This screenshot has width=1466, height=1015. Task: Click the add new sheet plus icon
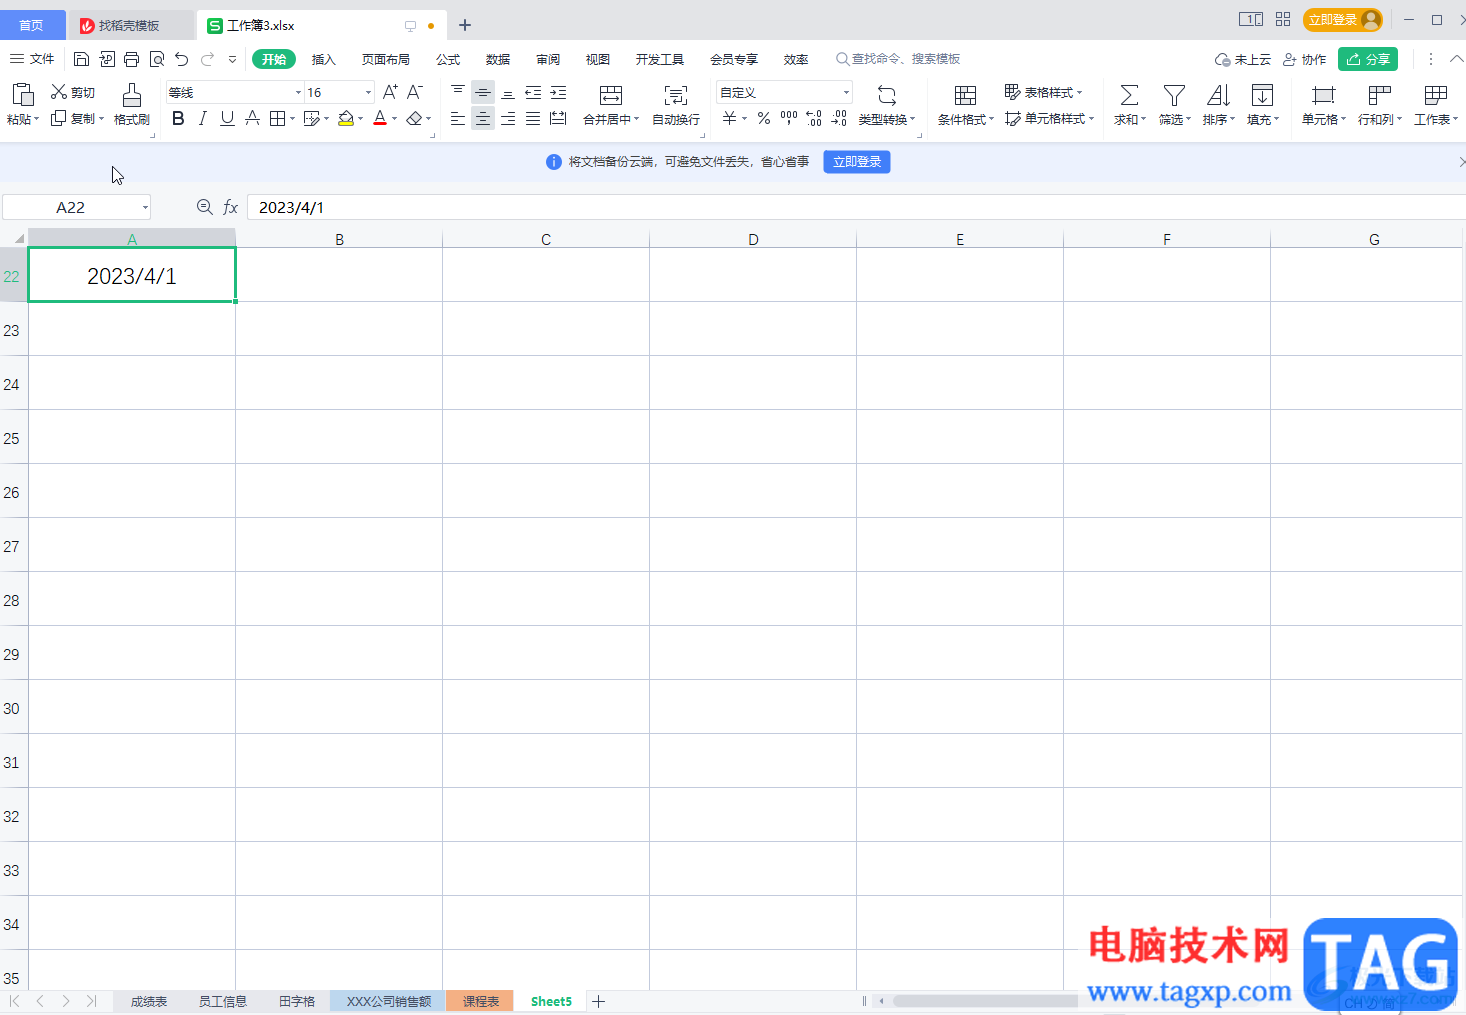click(x=598, y=1001)
